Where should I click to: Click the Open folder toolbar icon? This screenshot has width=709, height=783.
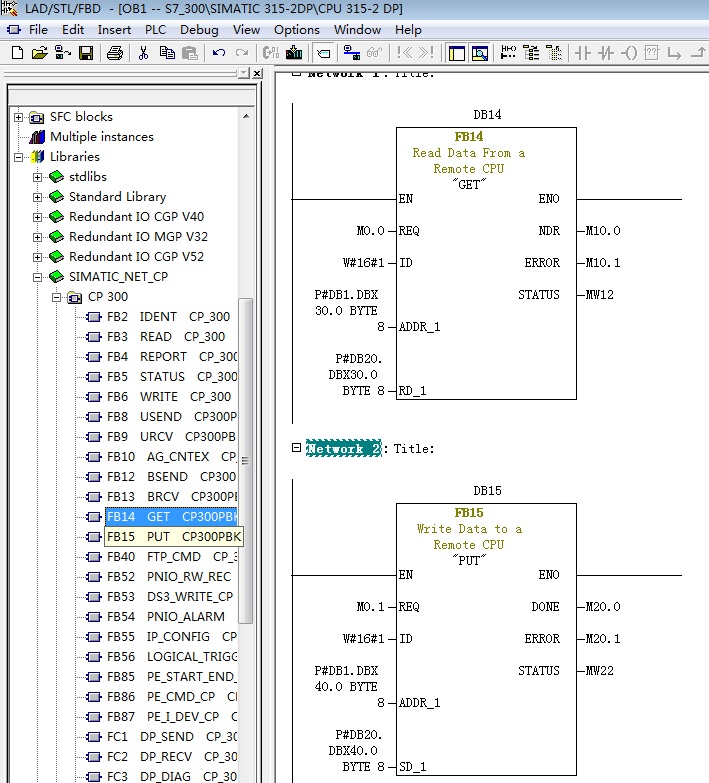point(39,52)
